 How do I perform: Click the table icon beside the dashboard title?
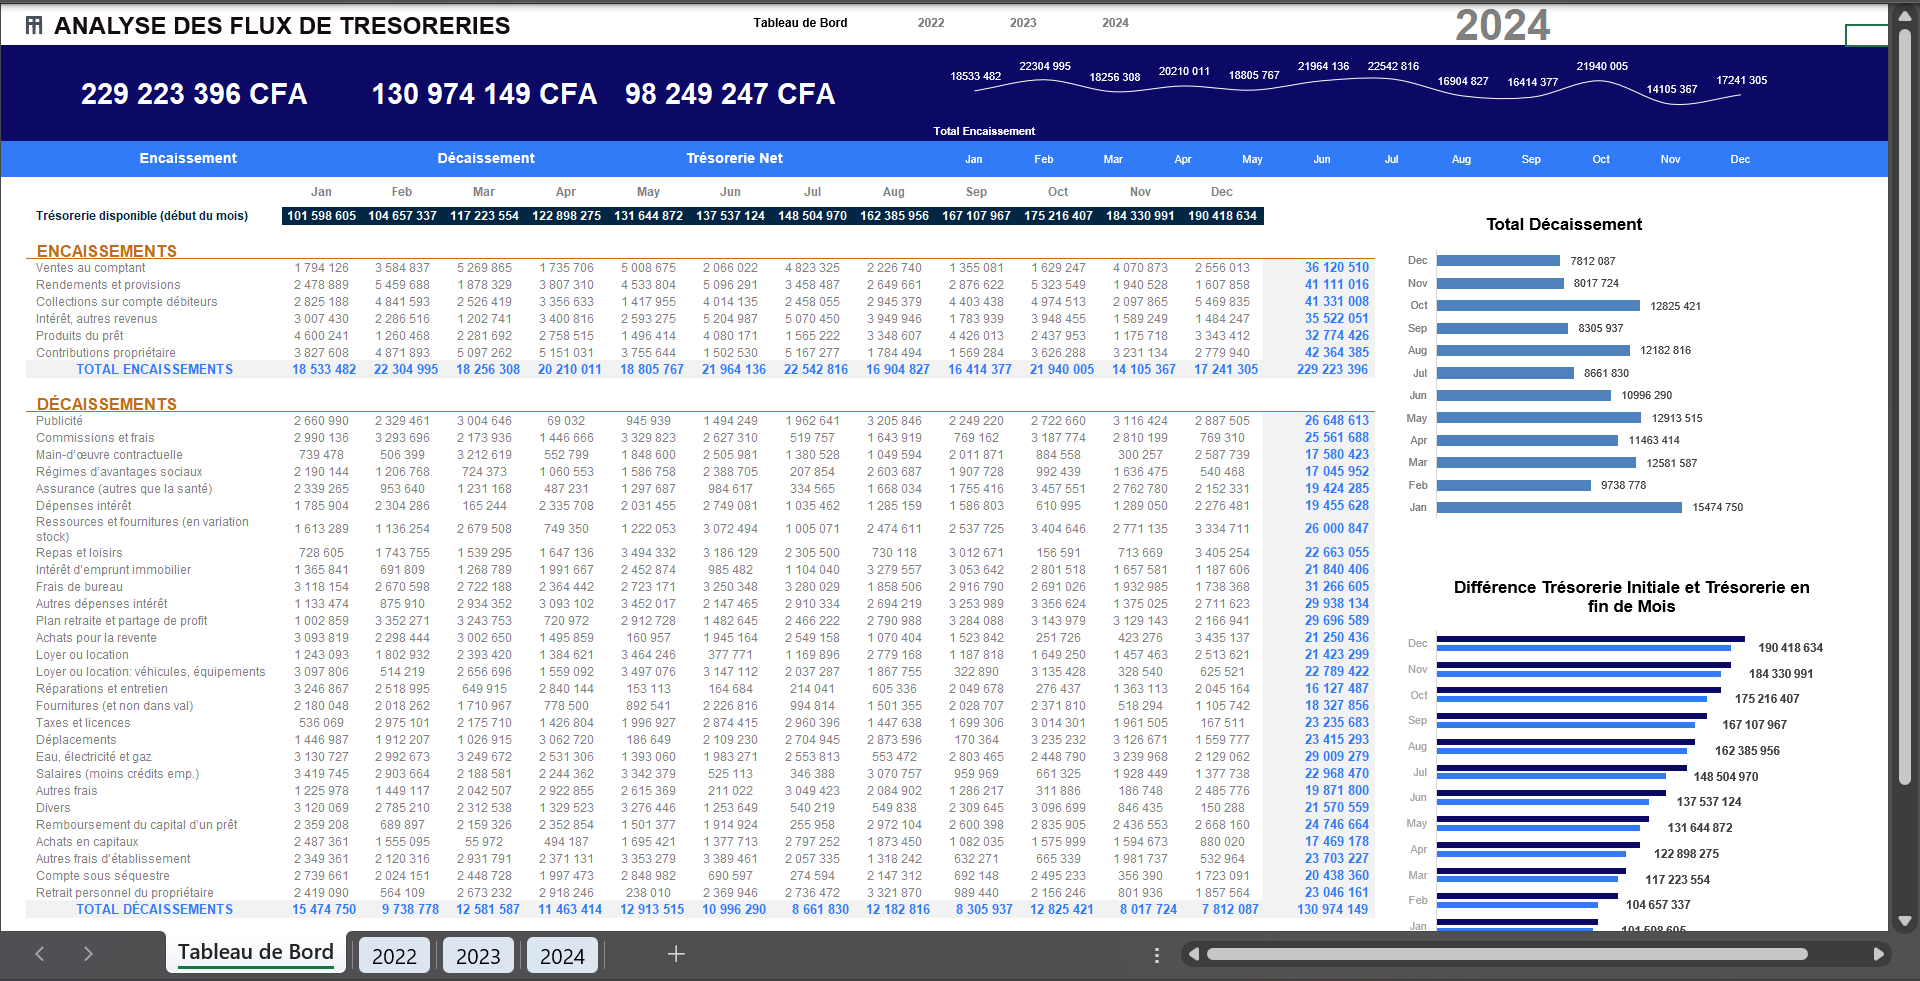[x=34, y=26]
